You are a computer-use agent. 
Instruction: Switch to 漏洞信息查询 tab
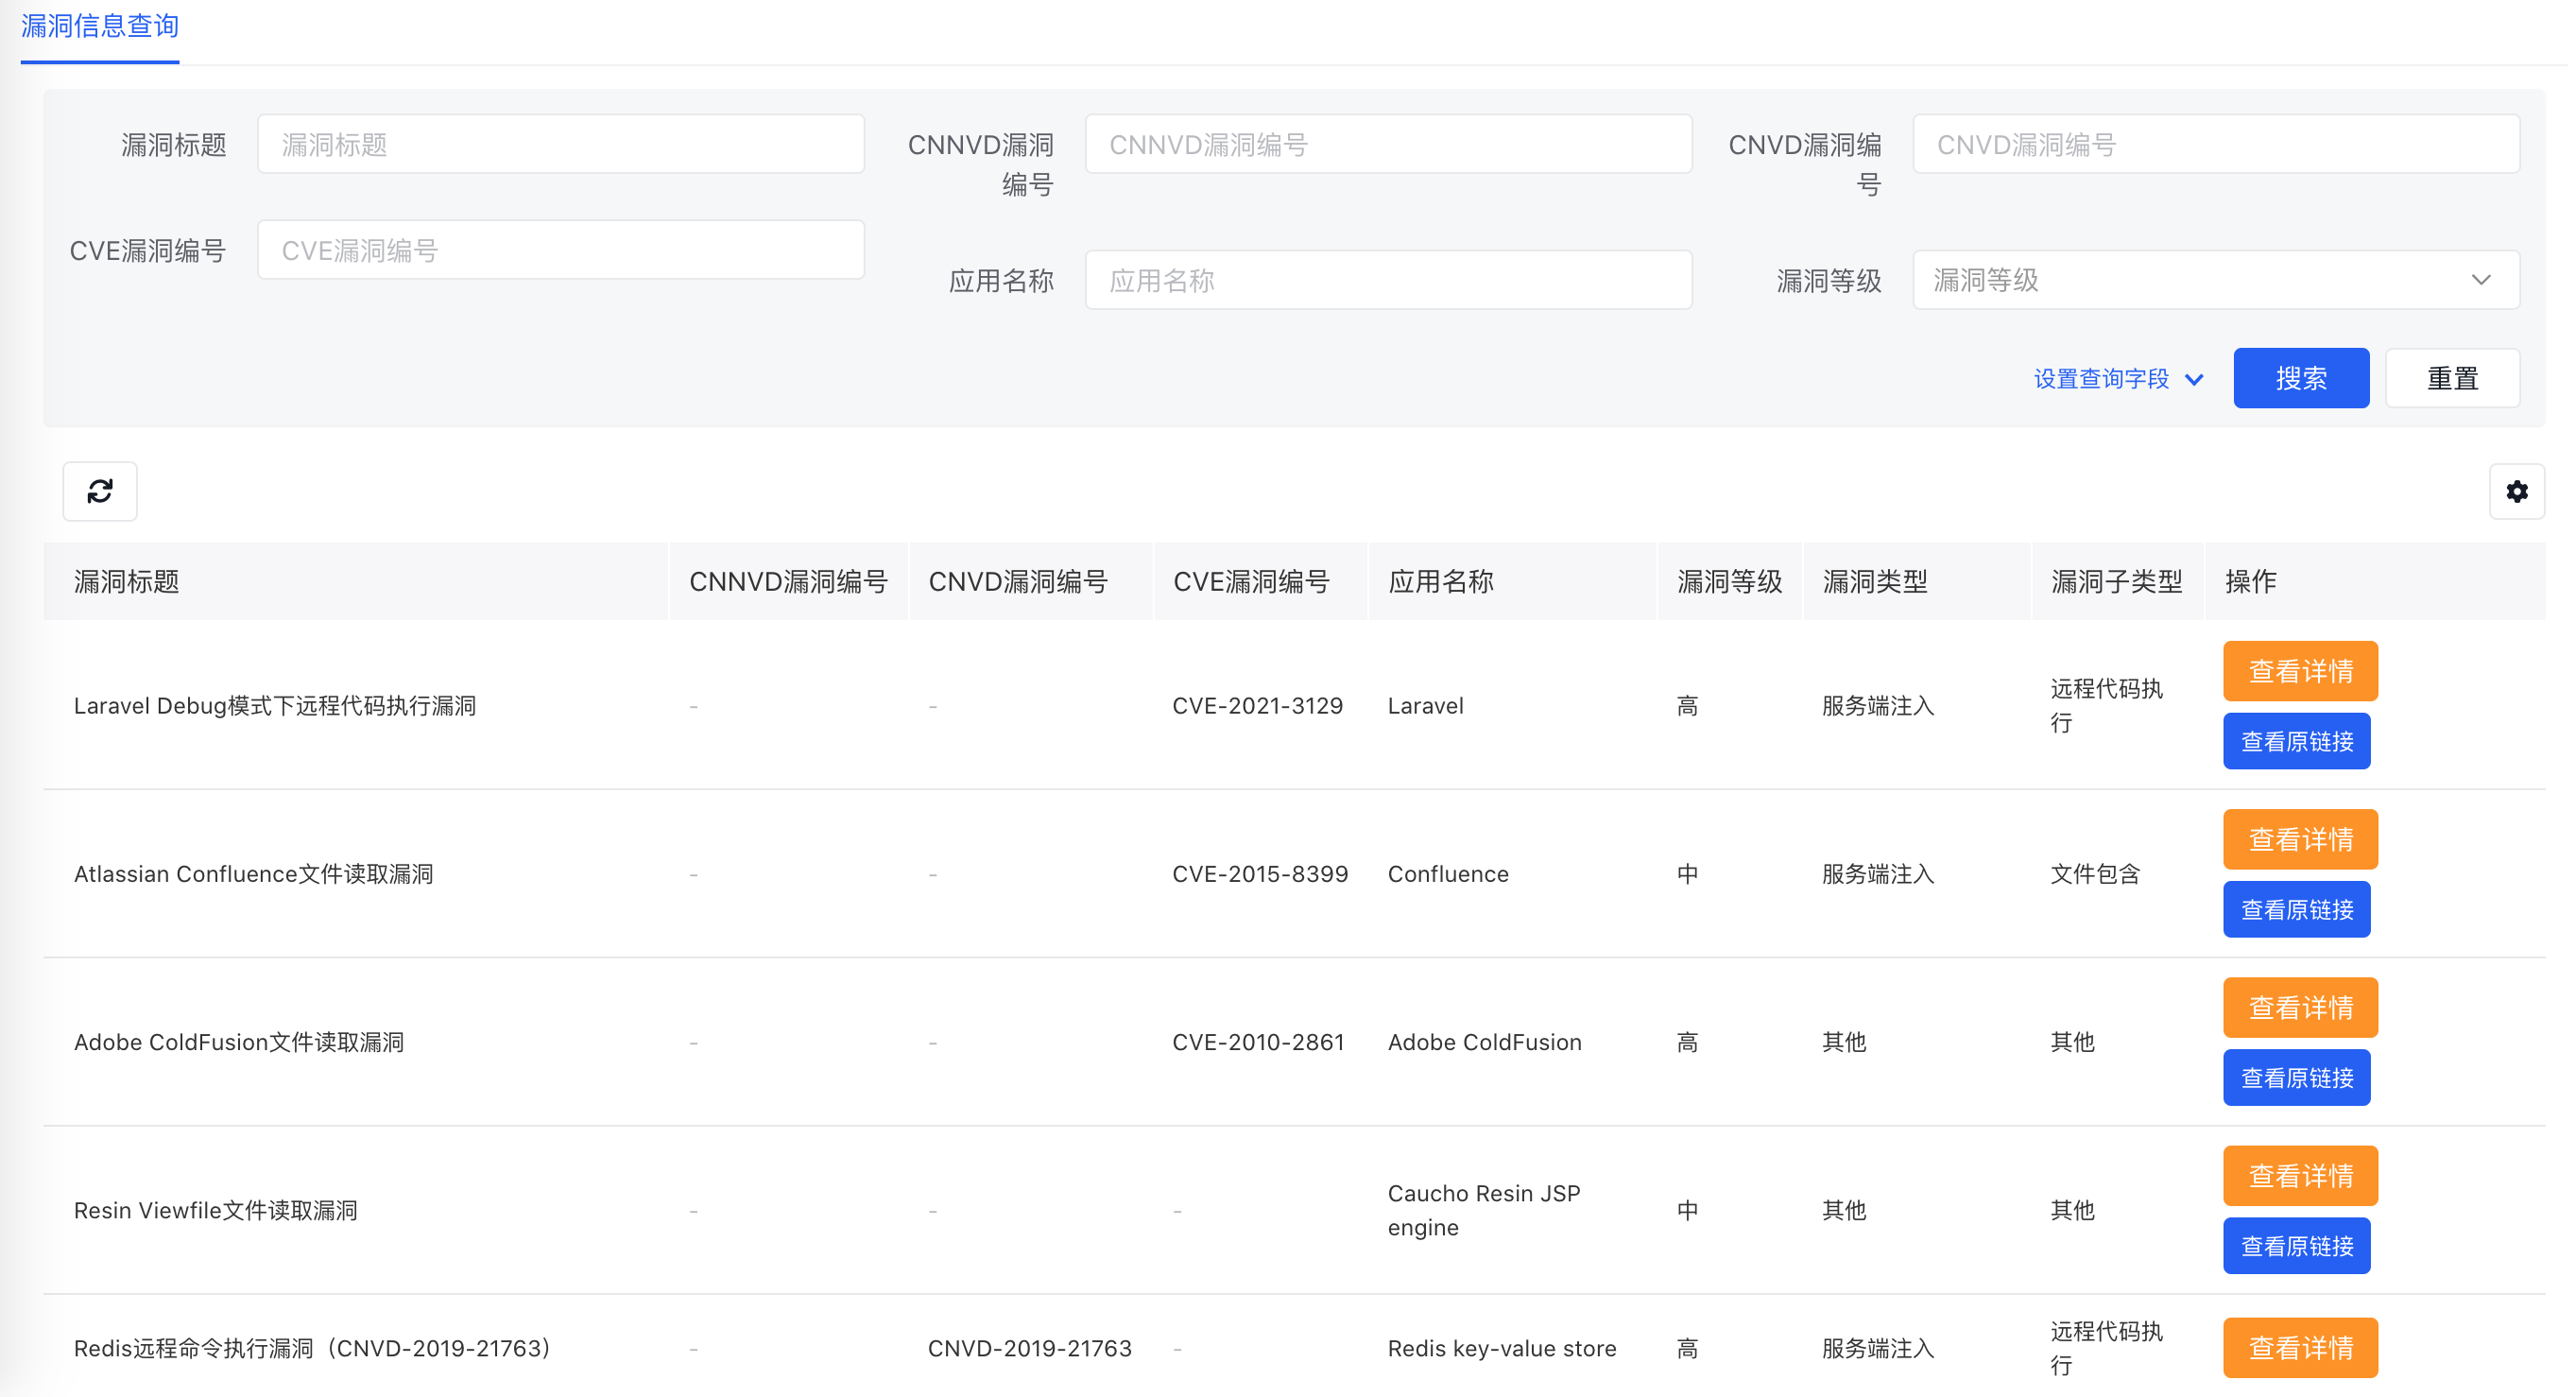point(100,26)
